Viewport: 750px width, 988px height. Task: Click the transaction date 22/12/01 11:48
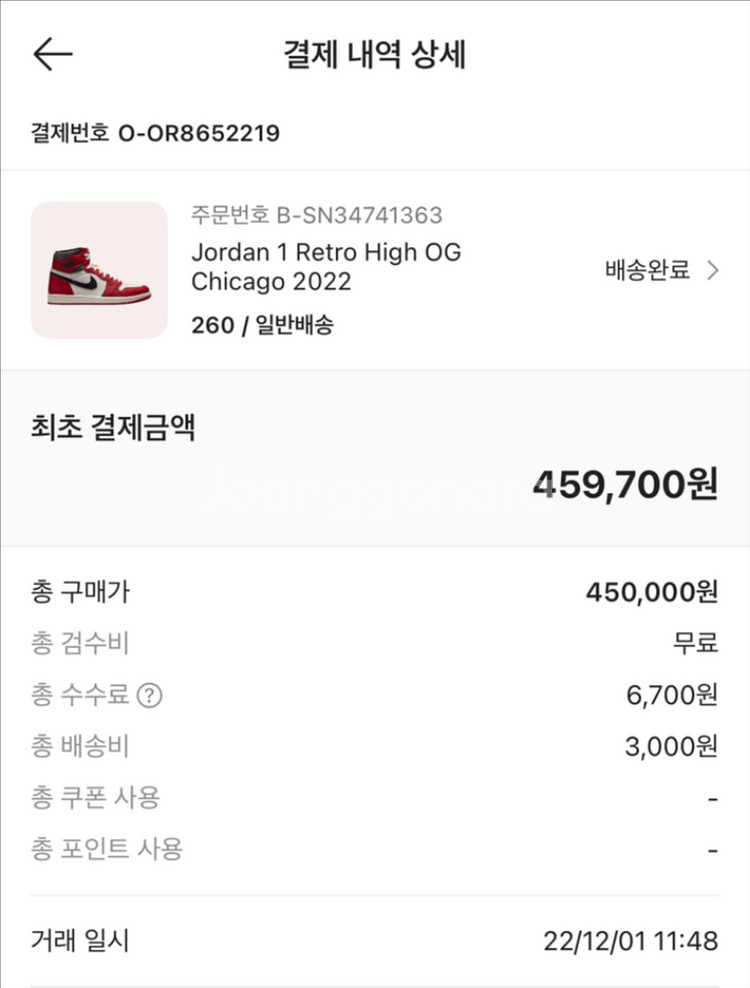(x=631, y=941)
